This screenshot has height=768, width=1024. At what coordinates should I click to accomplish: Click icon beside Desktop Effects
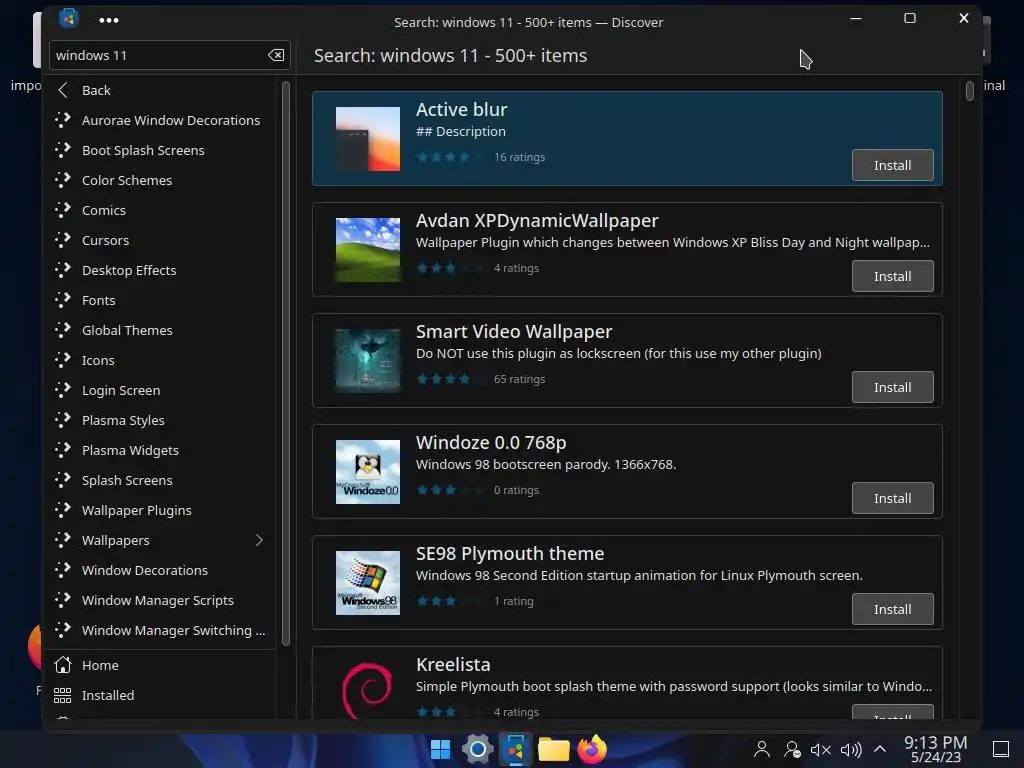[x=63, y=270]
